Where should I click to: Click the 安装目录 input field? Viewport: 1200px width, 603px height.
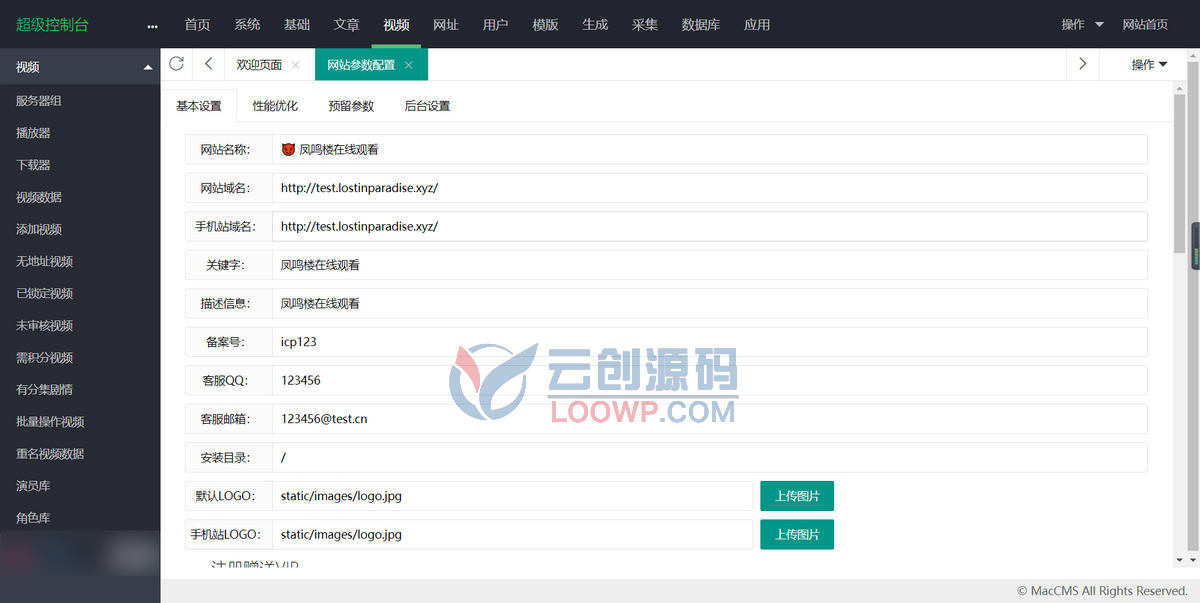tap(709, 457)
